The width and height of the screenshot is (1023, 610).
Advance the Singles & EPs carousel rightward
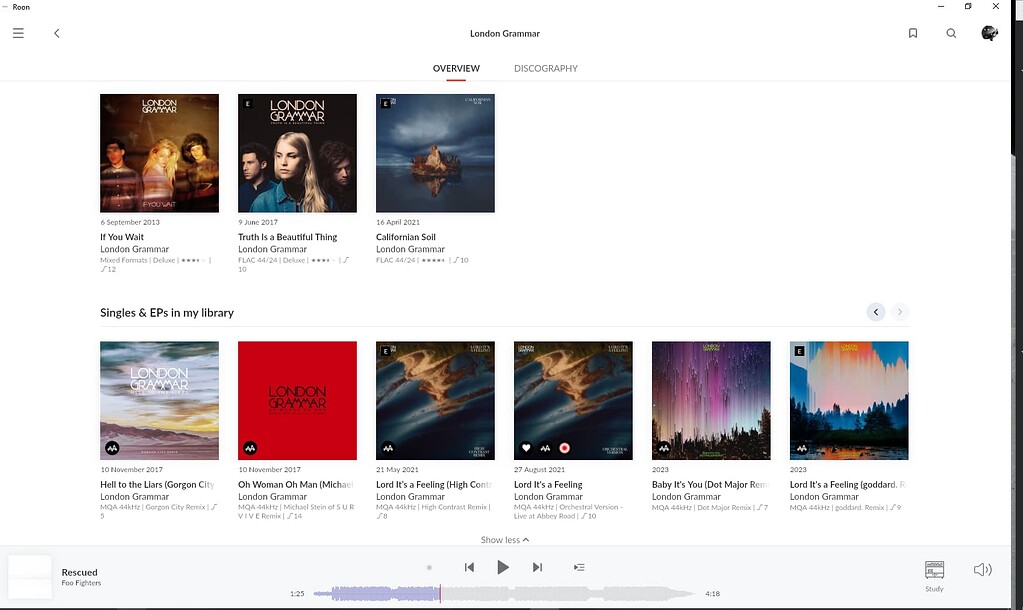click(x=899, y=311)
